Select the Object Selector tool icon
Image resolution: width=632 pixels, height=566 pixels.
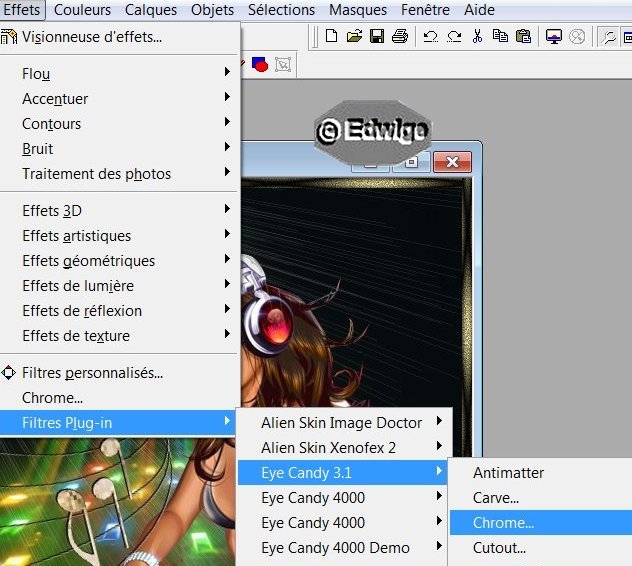pos(283,65)
